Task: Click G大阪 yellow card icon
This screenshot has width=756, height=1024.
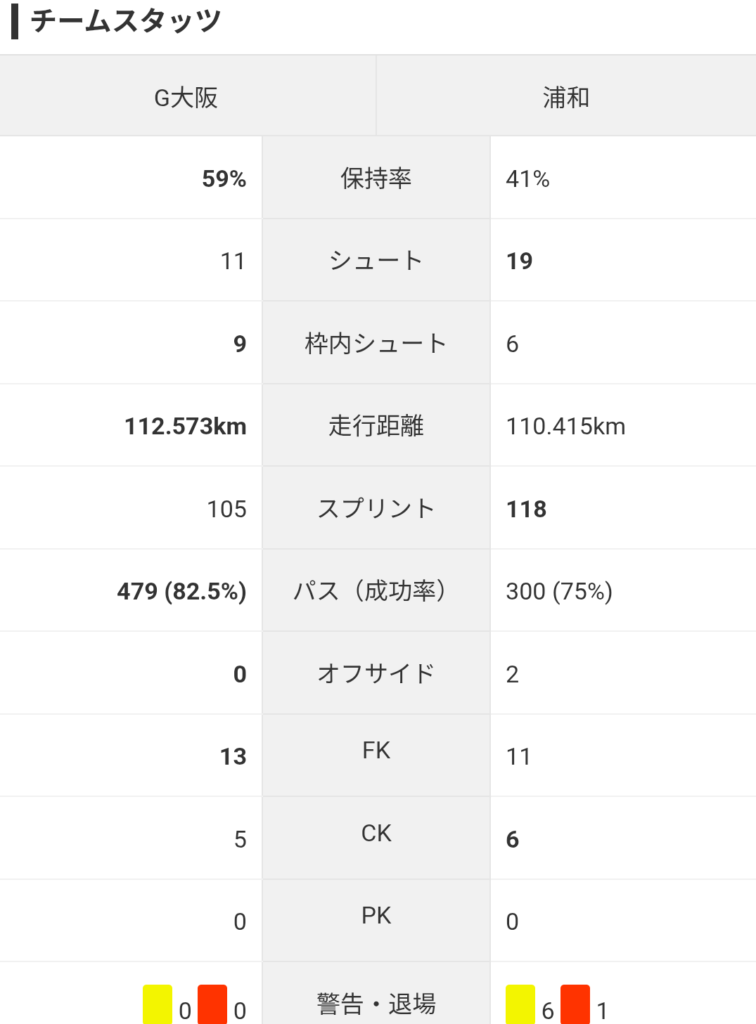Action: point(157,1004)
